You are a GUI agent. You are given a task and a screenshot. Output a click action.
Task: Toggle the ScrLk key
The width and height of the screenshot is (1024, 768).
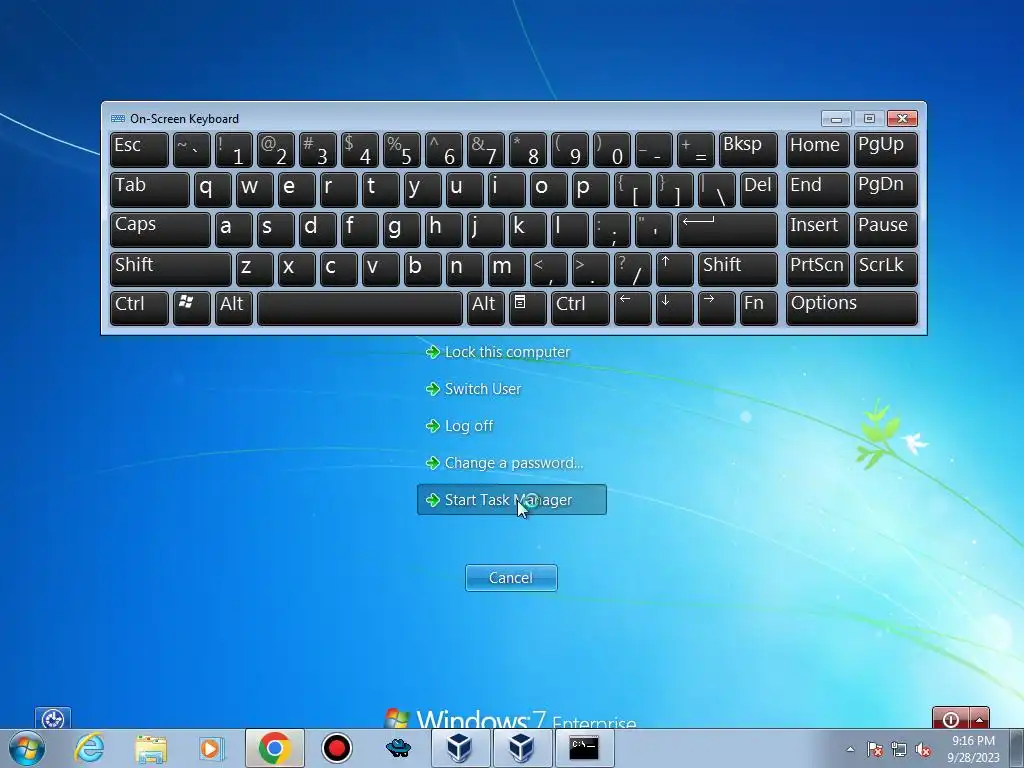[886, 269]
